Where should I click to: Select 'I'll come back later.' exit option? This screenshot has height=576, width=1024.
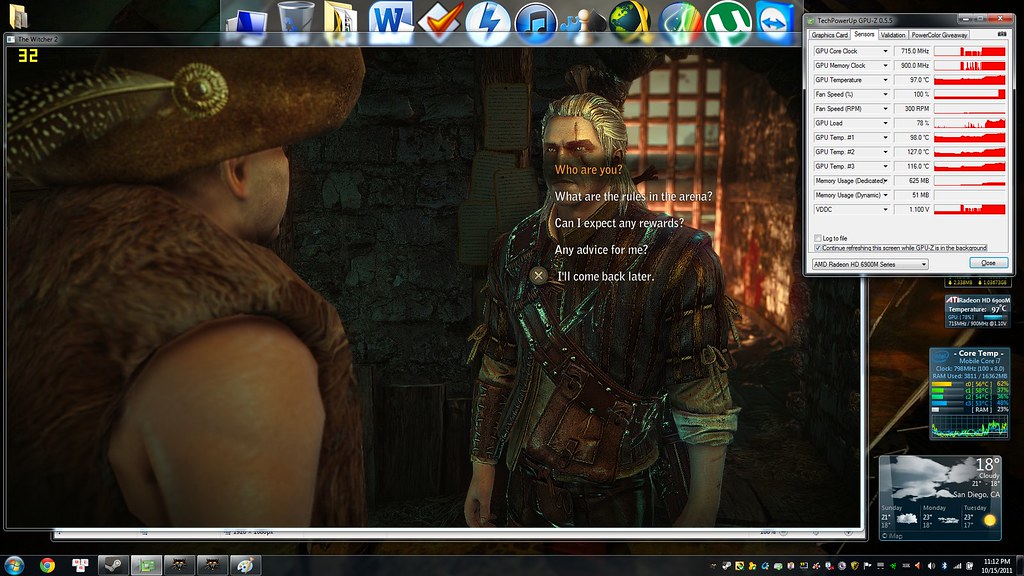click(605, 276)
